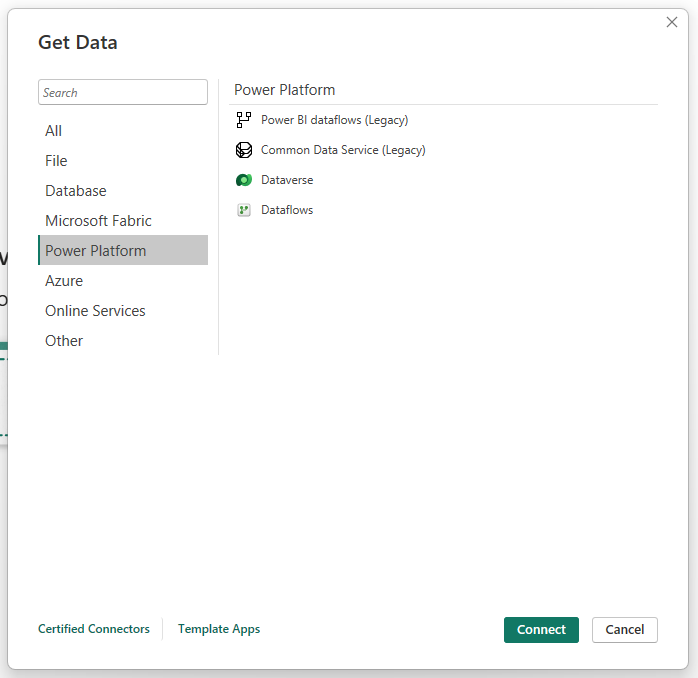The height and width of the screenshot is (678, 698).
Task: Open the Template Apps link
Action: 219,629
